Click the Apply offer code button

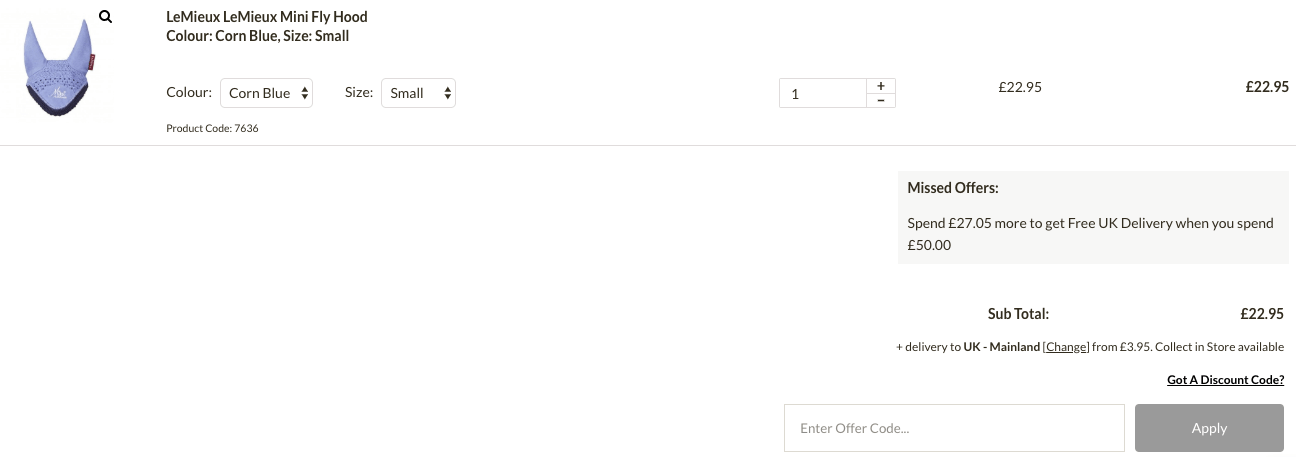click(x=1209, y=428)
